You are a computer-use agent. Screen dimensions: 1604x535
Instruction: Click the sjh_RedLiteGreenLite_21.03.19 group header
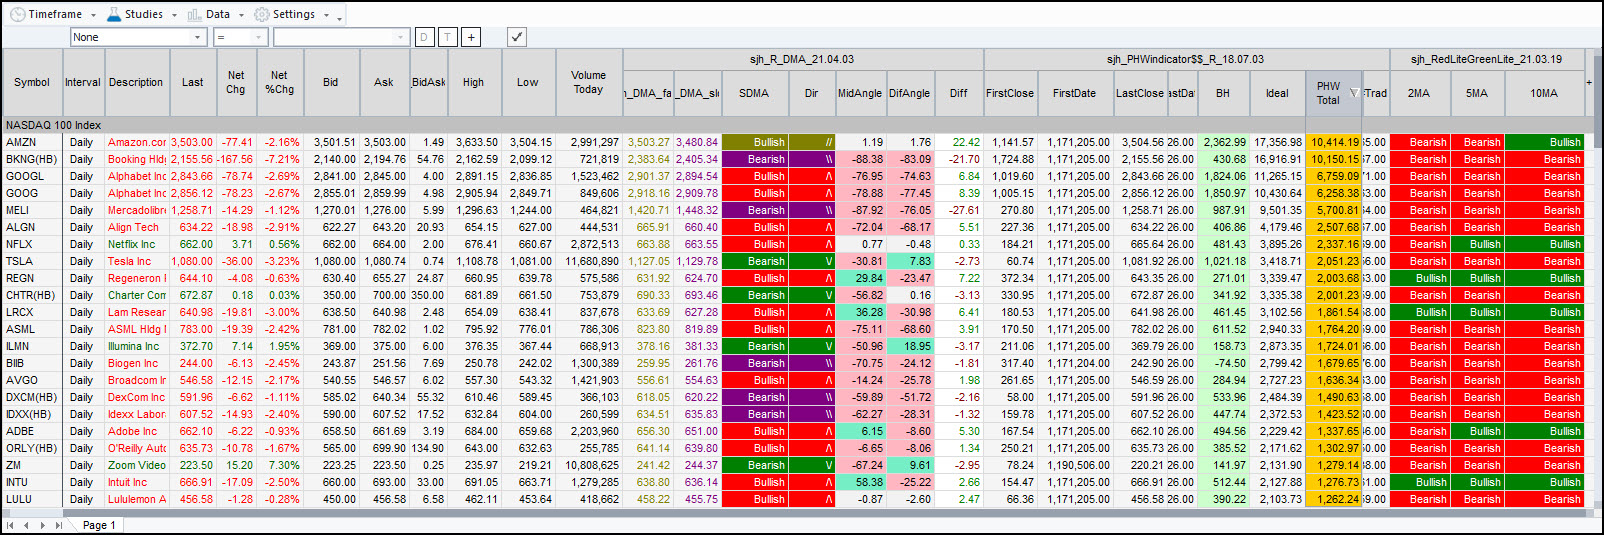click(x=1486, y=59)
